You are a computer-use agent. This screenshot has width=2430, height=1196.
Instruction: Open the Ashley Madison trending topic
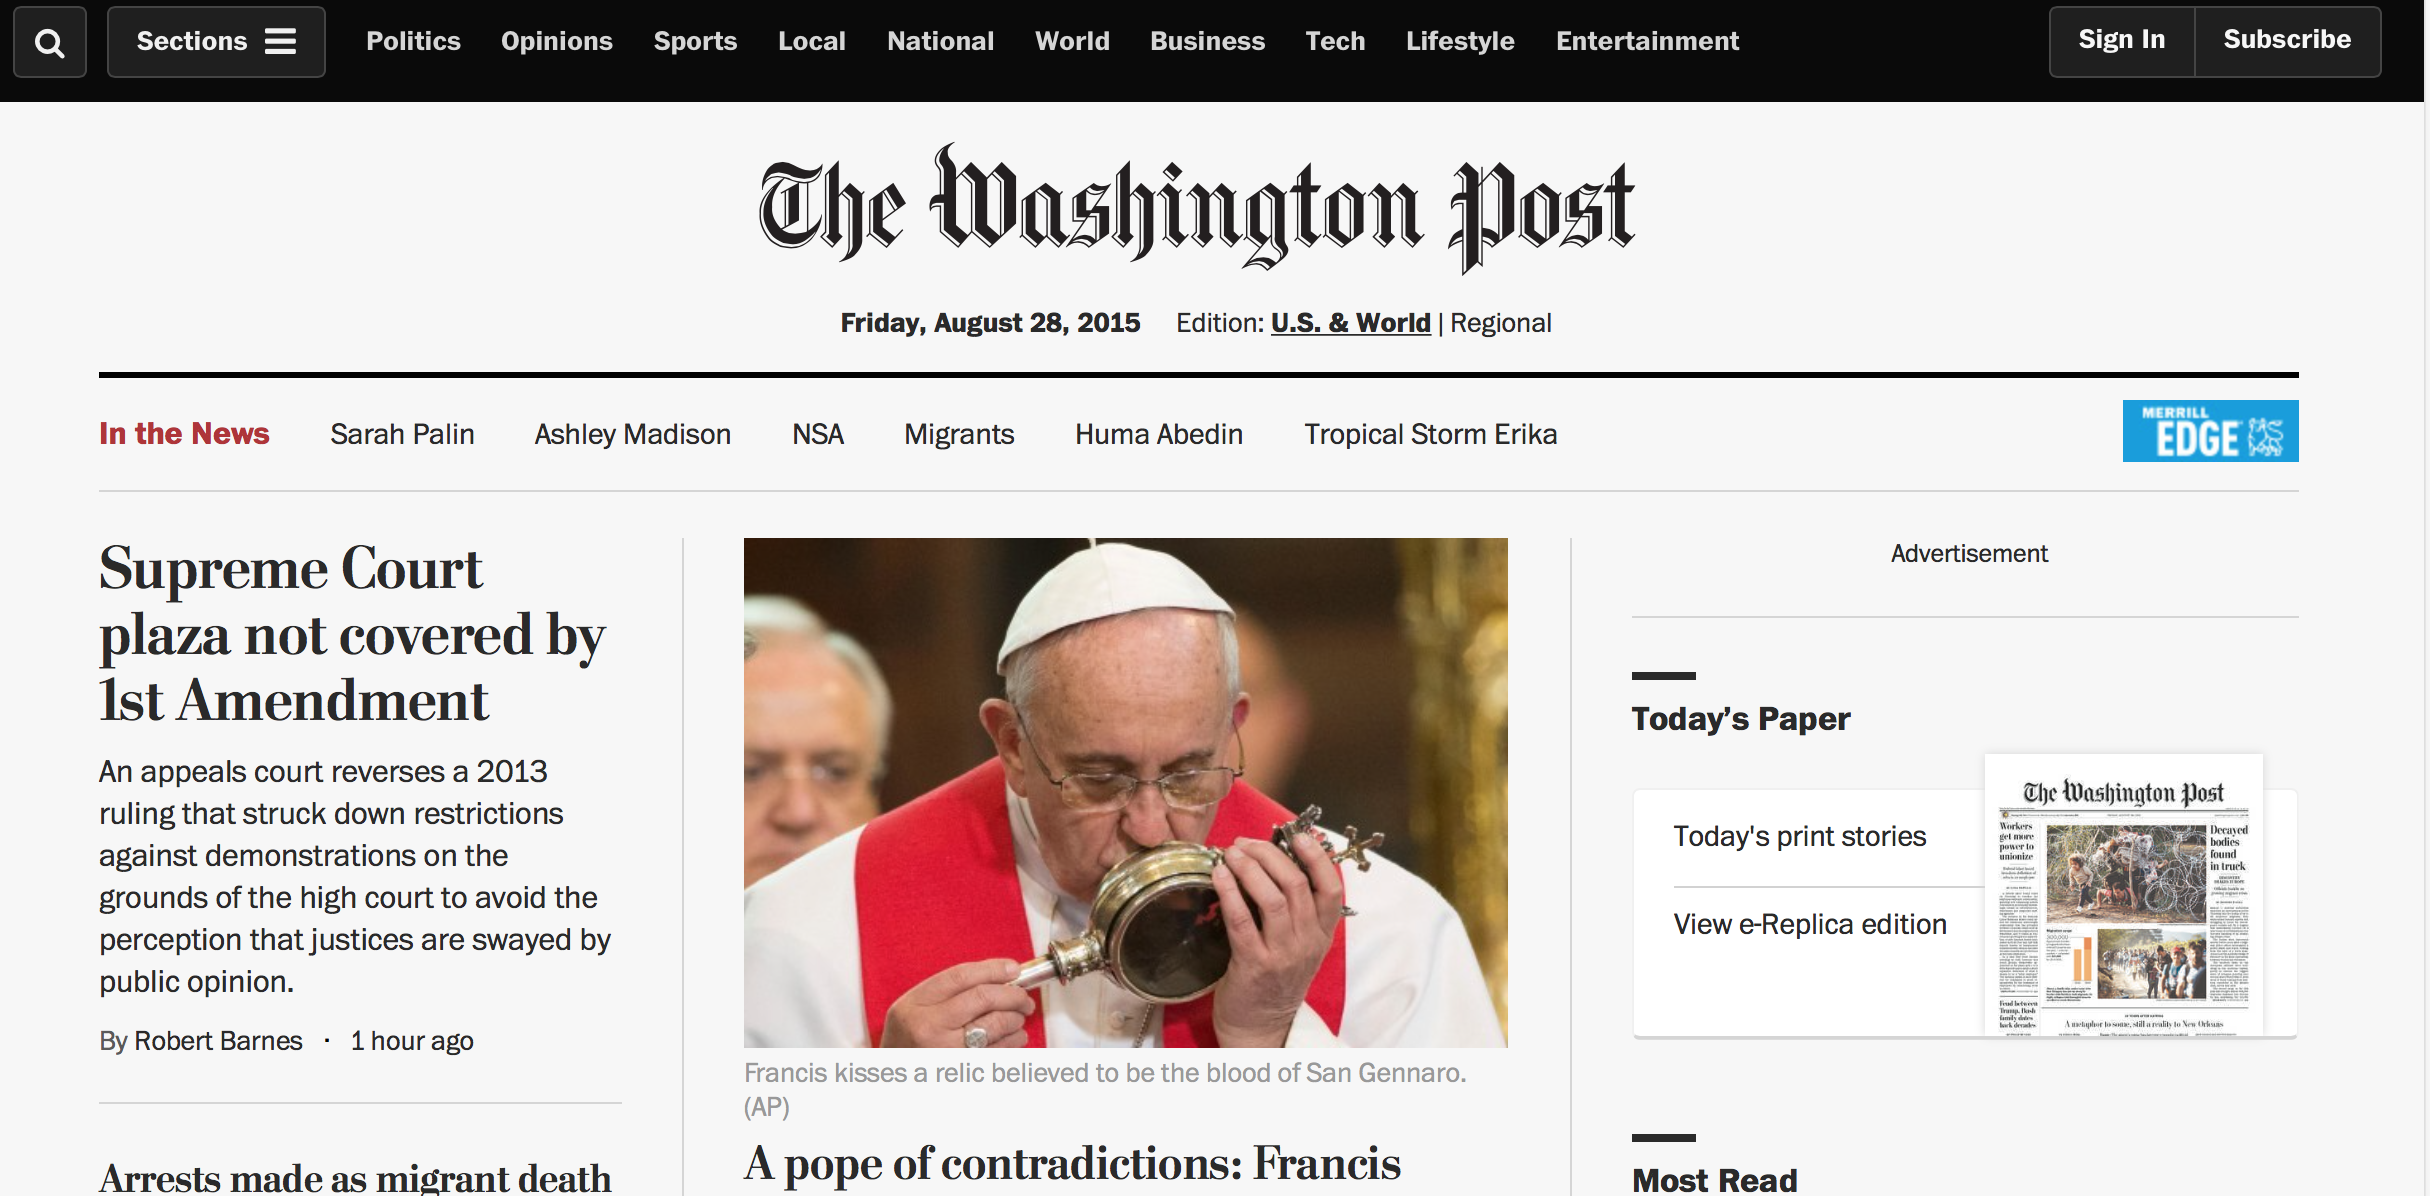click(x=632, y=434)
